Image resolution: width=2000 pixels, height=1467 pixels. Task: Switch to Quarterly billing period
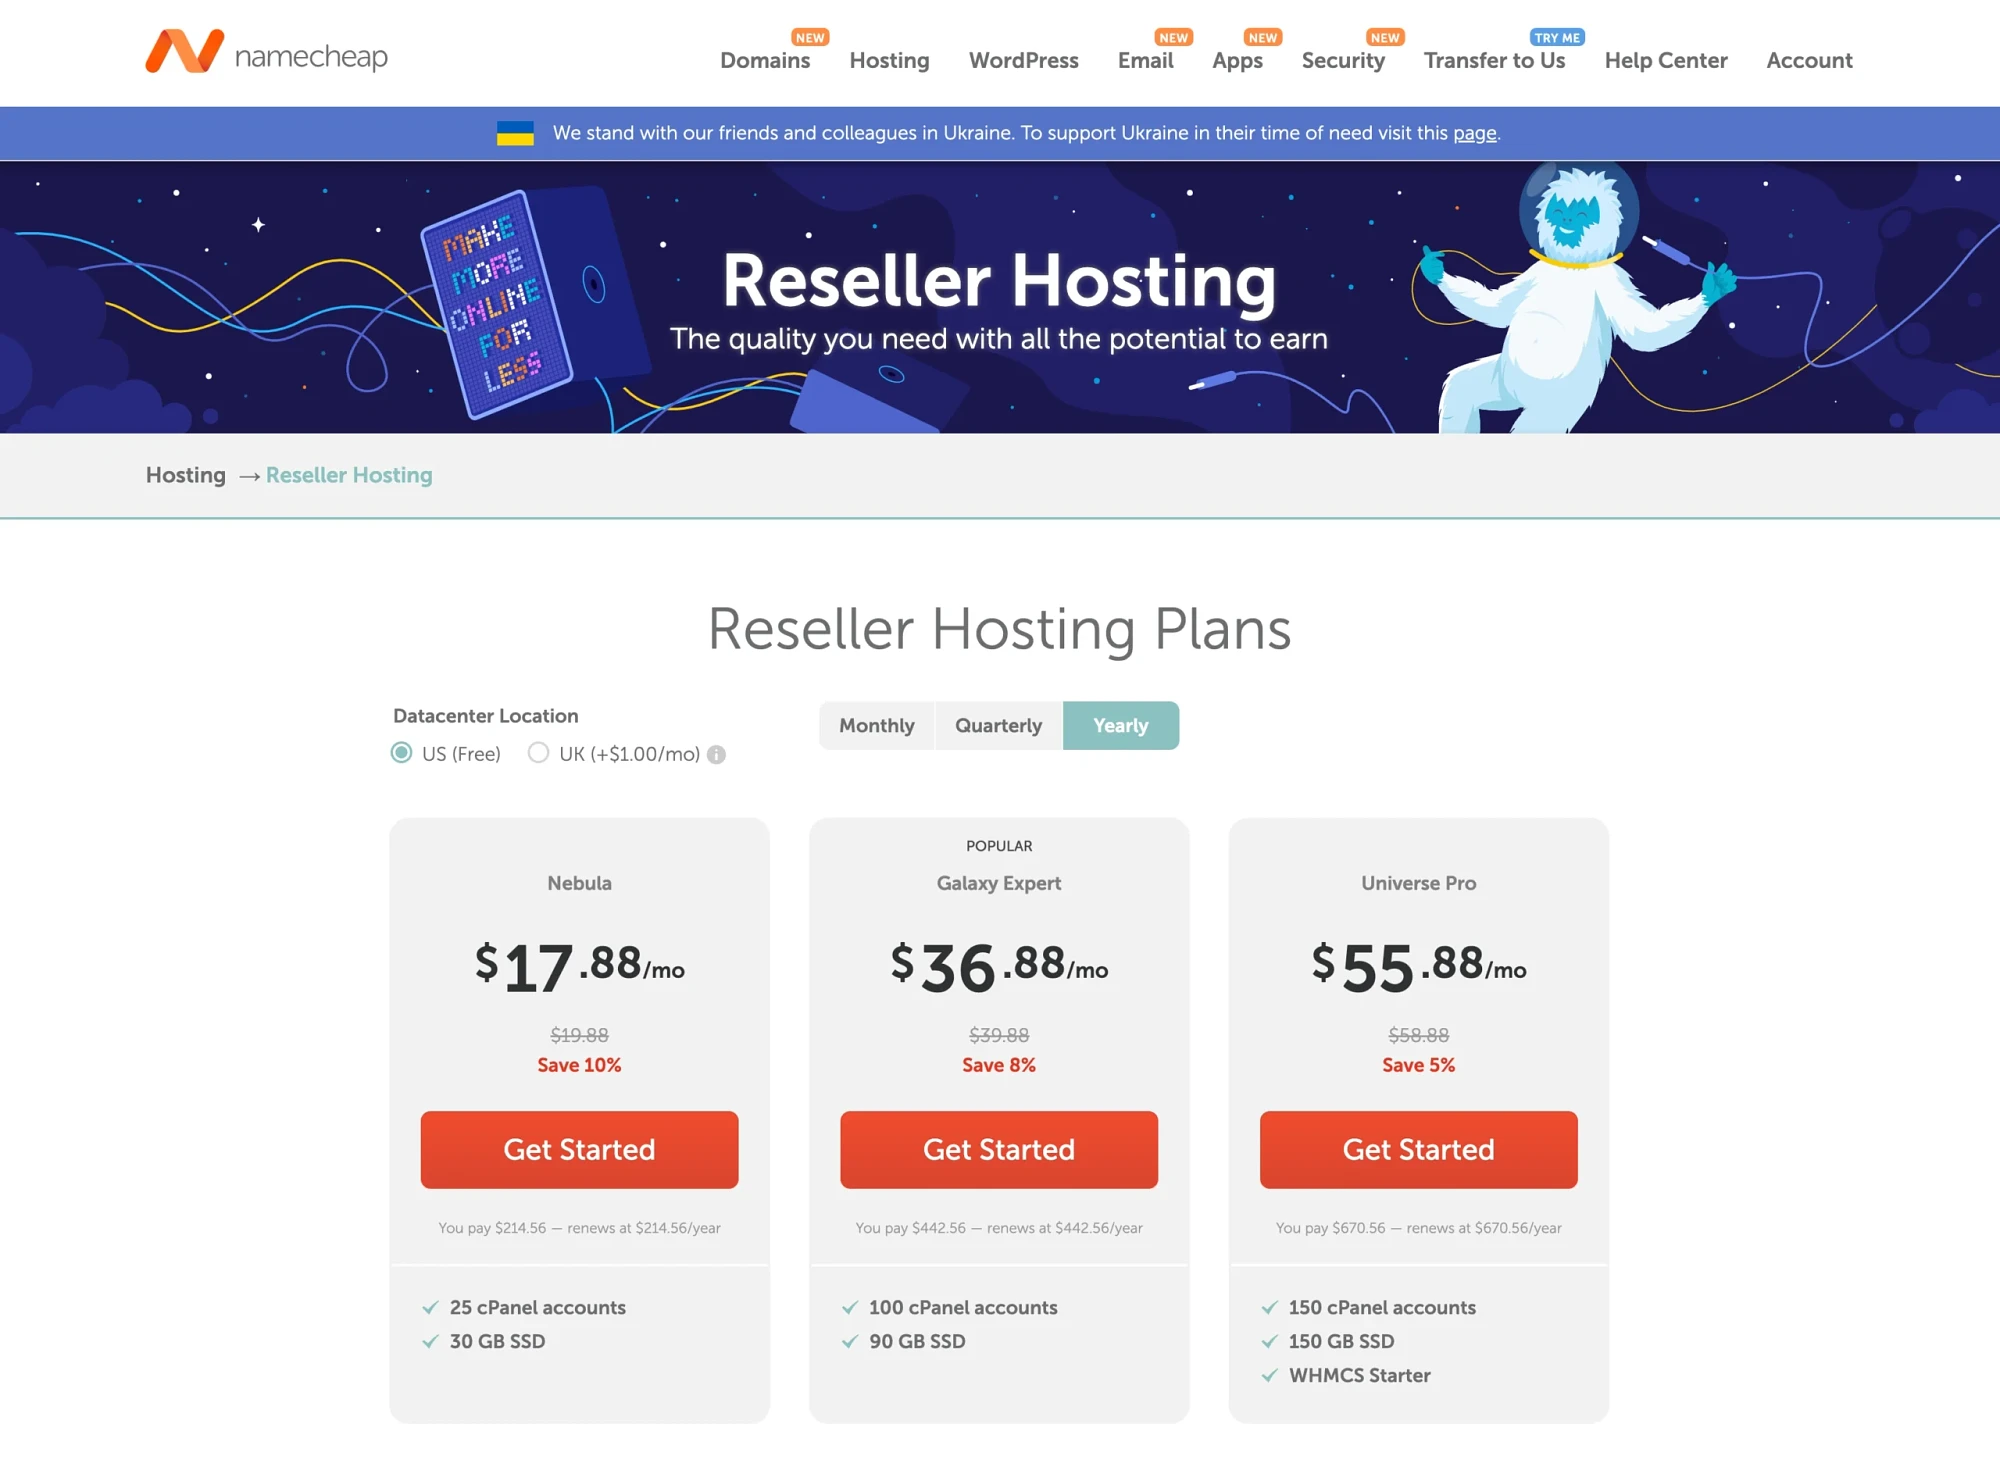click(995, 725)
